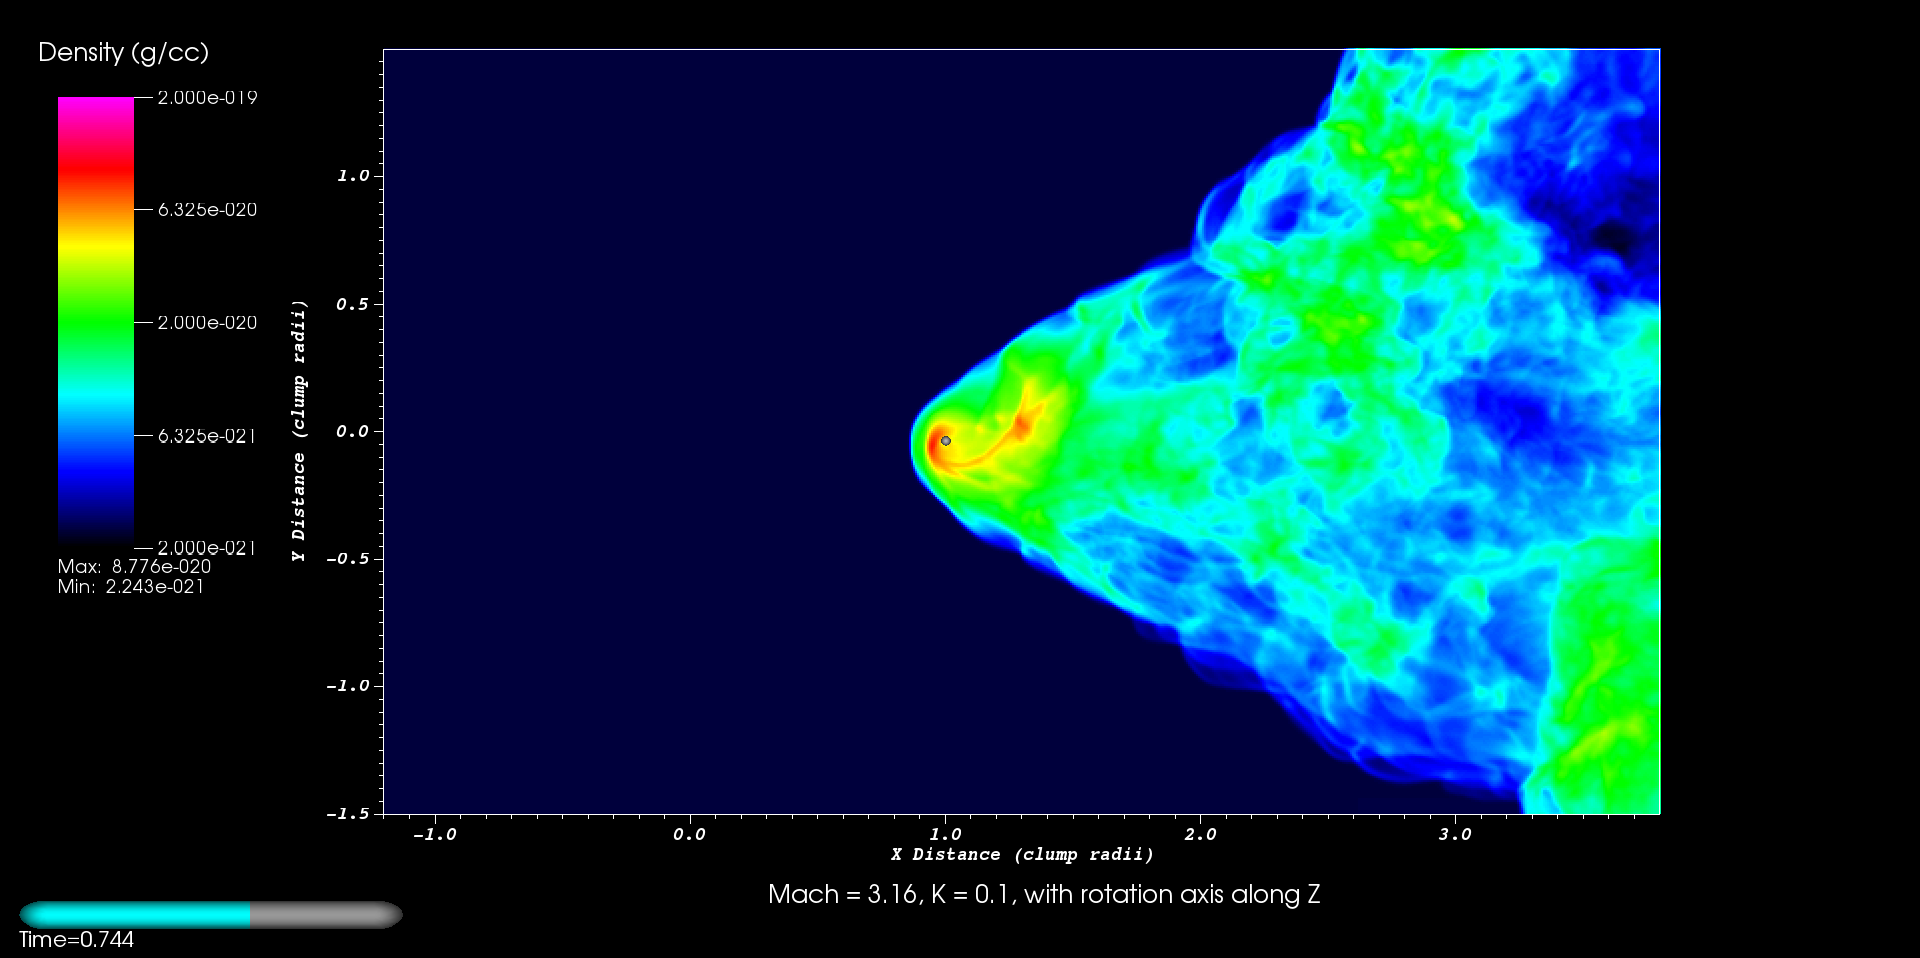Image resolution: width=1920 pixels, height=958 pixels.
Task: Click the '2.000e-021' legend label
Action: pyautogui.click(x=207, y=548)
